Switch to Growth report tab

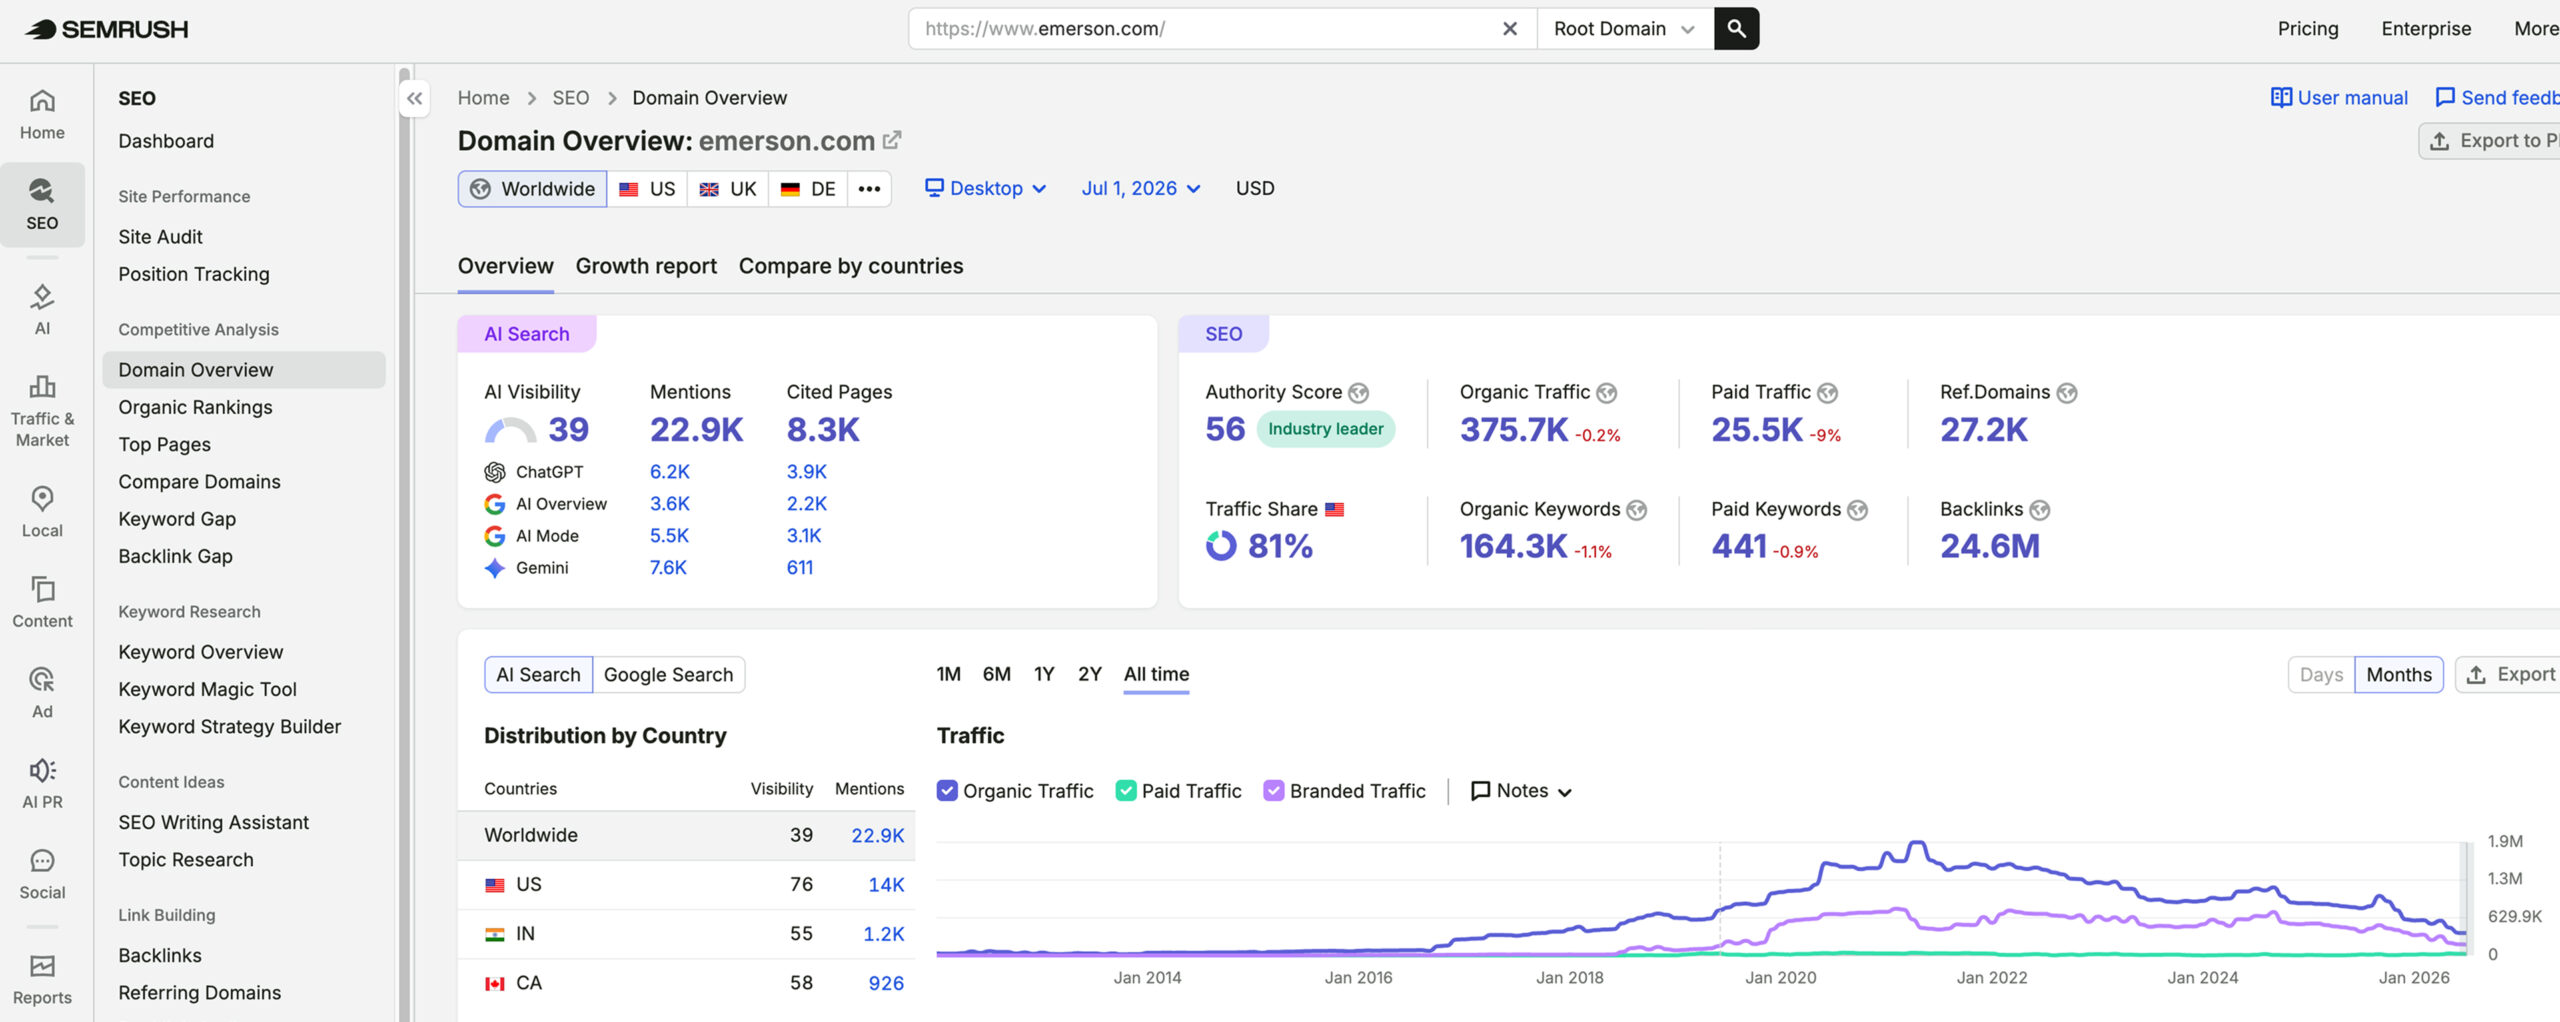click(x=646, y=266)
